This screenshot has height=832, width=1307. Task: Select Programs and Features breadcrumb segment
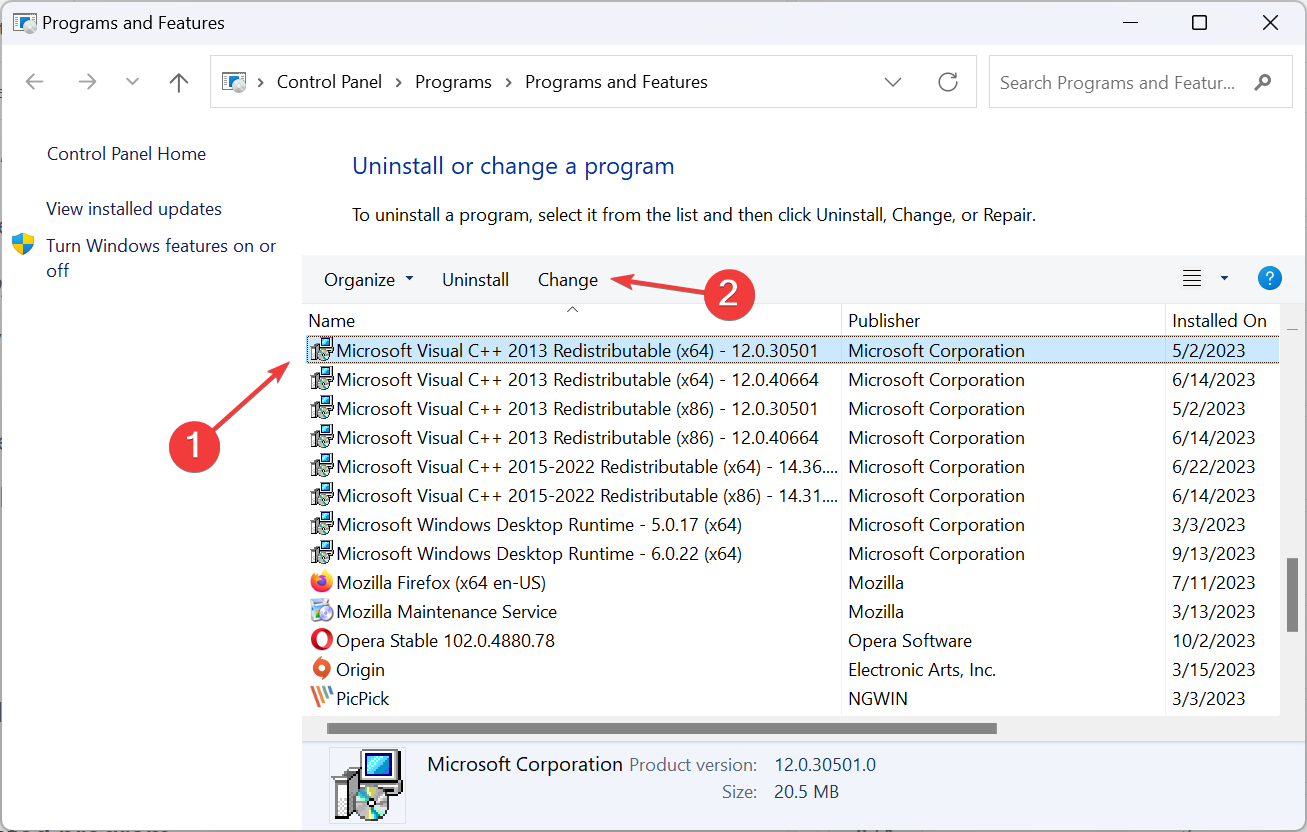tap(616, 82)
